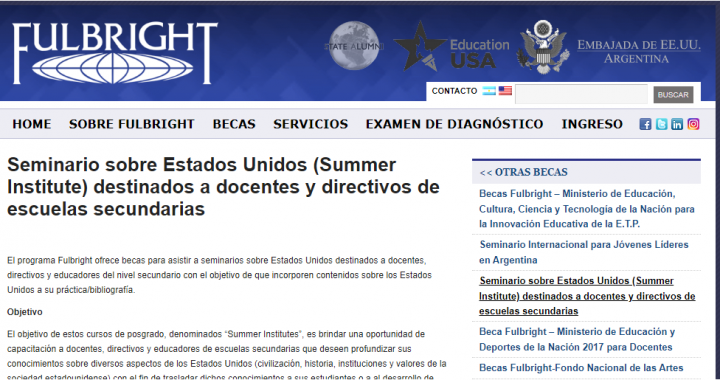Click the Fulbright logo
Screen dimensions: 720x380
click(115, 53)
